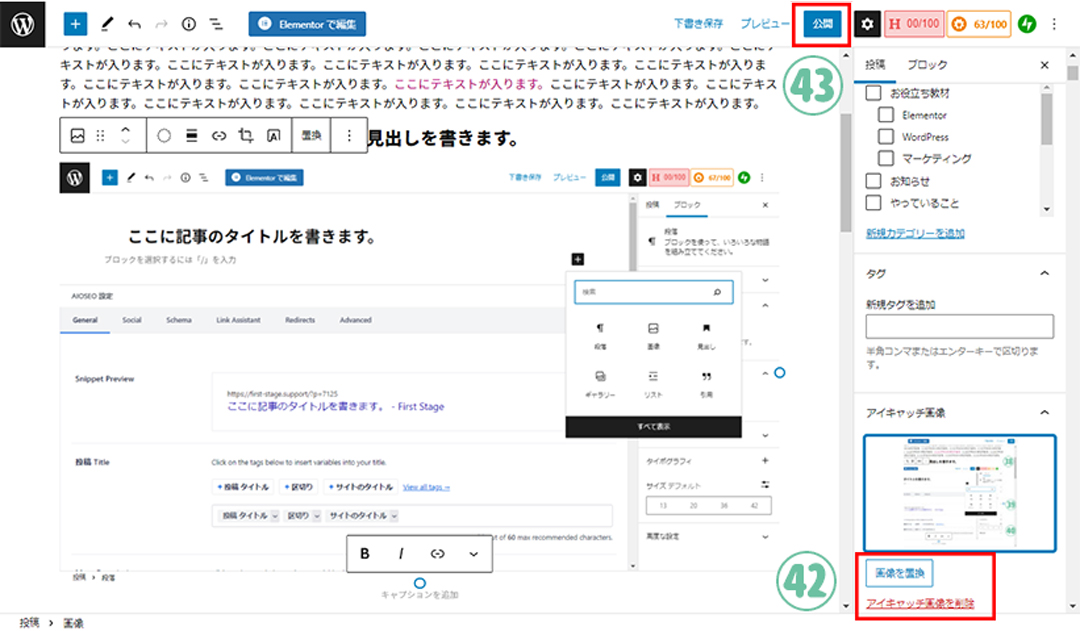This screenshot has width=1080, height=631.
Task: Click the 公開 publish button
Action: (x=822, y=23)
